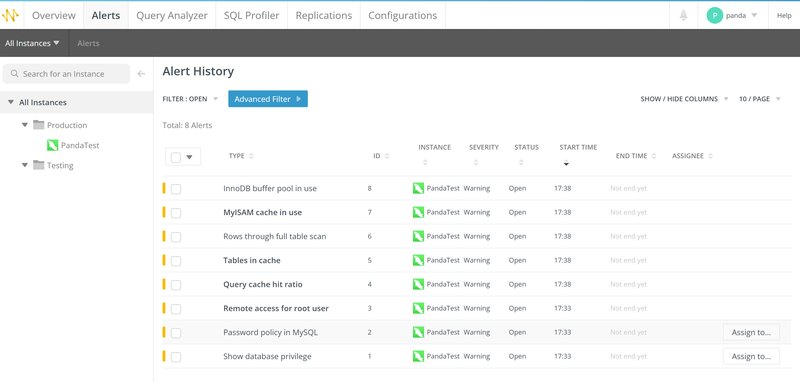Open the MyISAM cache in use alert
The image size is (800, 382).
point(262,212)
